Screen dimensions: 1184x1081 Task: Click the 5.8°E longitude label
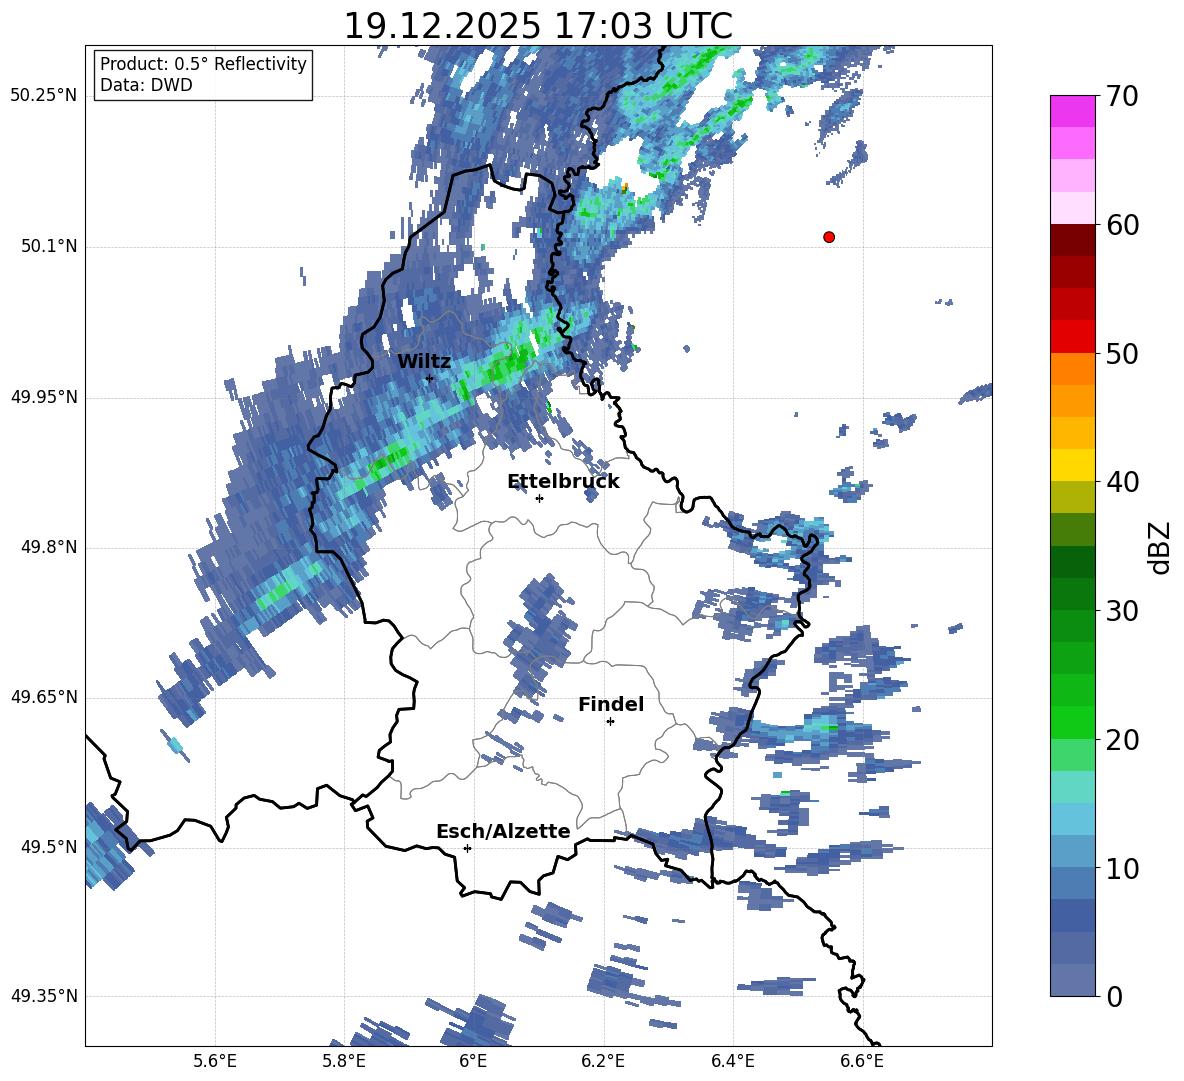coord(344,1061)
